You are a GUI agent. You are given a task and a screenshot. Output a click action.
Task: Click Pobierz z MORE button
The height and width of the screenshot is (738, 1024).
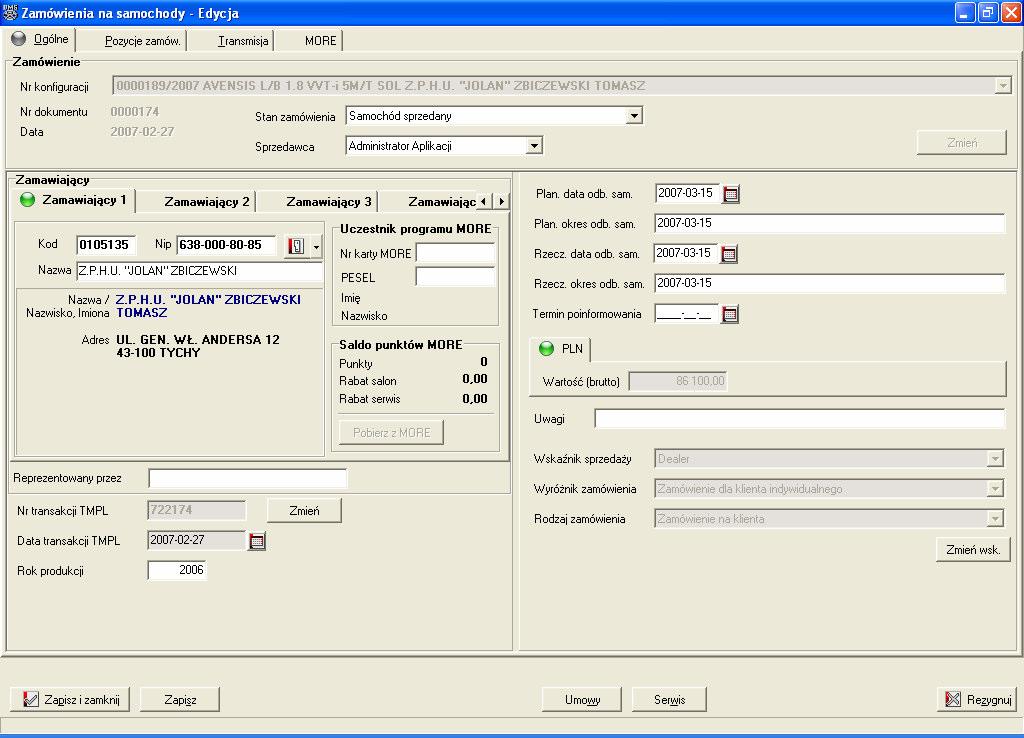[x=391, y=432]
